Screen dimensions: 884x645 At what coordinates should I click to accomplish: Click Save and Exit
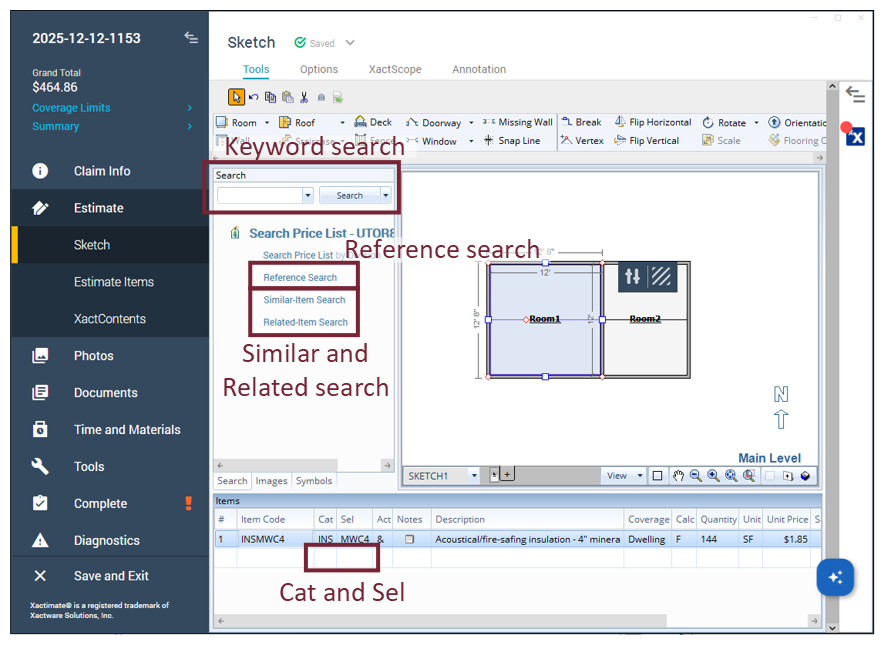[110, 576]
